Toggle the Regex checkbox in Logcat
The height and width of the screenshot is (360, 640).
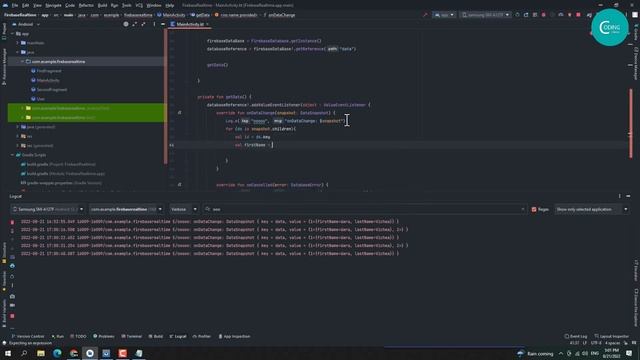pyautogui.click(x=534, y=209)
